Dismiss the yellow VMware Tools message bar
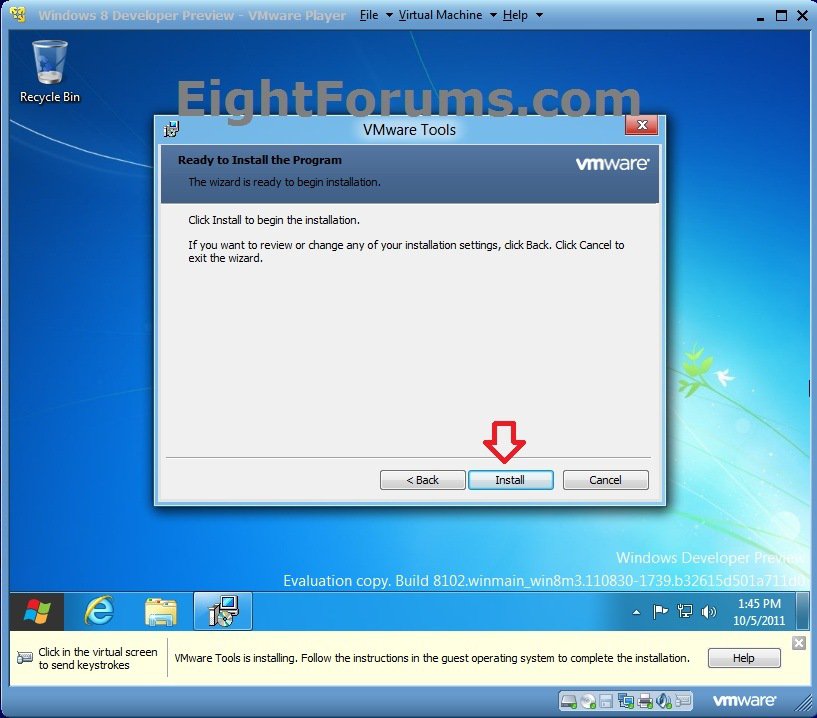This screenshot has width=817, height=718. pyautogui.click(x=798, y=643)
